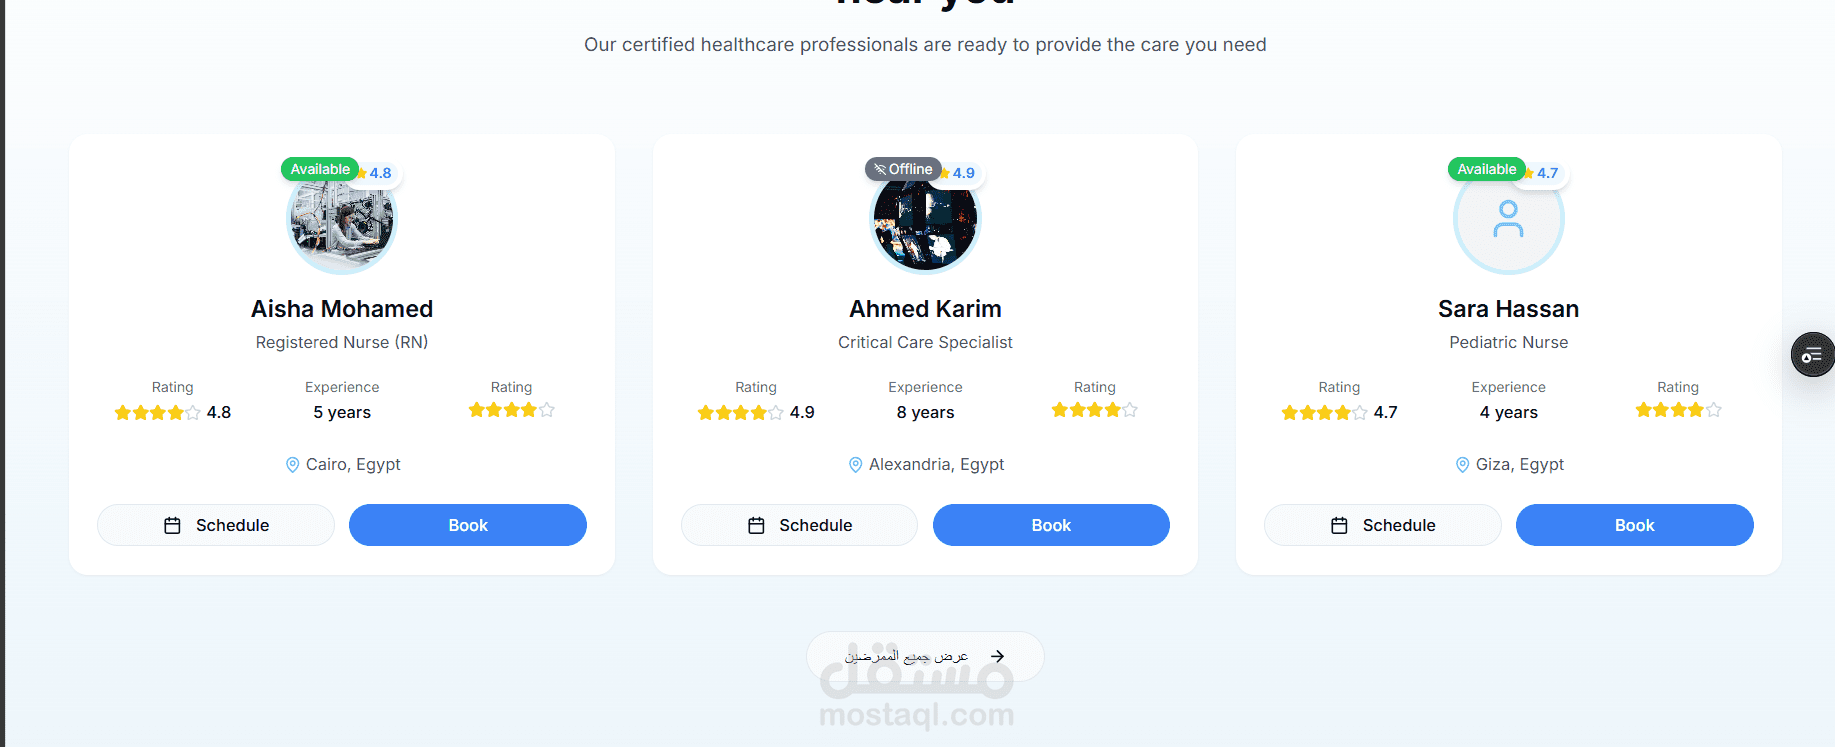Book Ahmed Karim the Critical Care Specialist
Image resolution: width=1835 pixels, height=747 pixels.
point(1051,525)
